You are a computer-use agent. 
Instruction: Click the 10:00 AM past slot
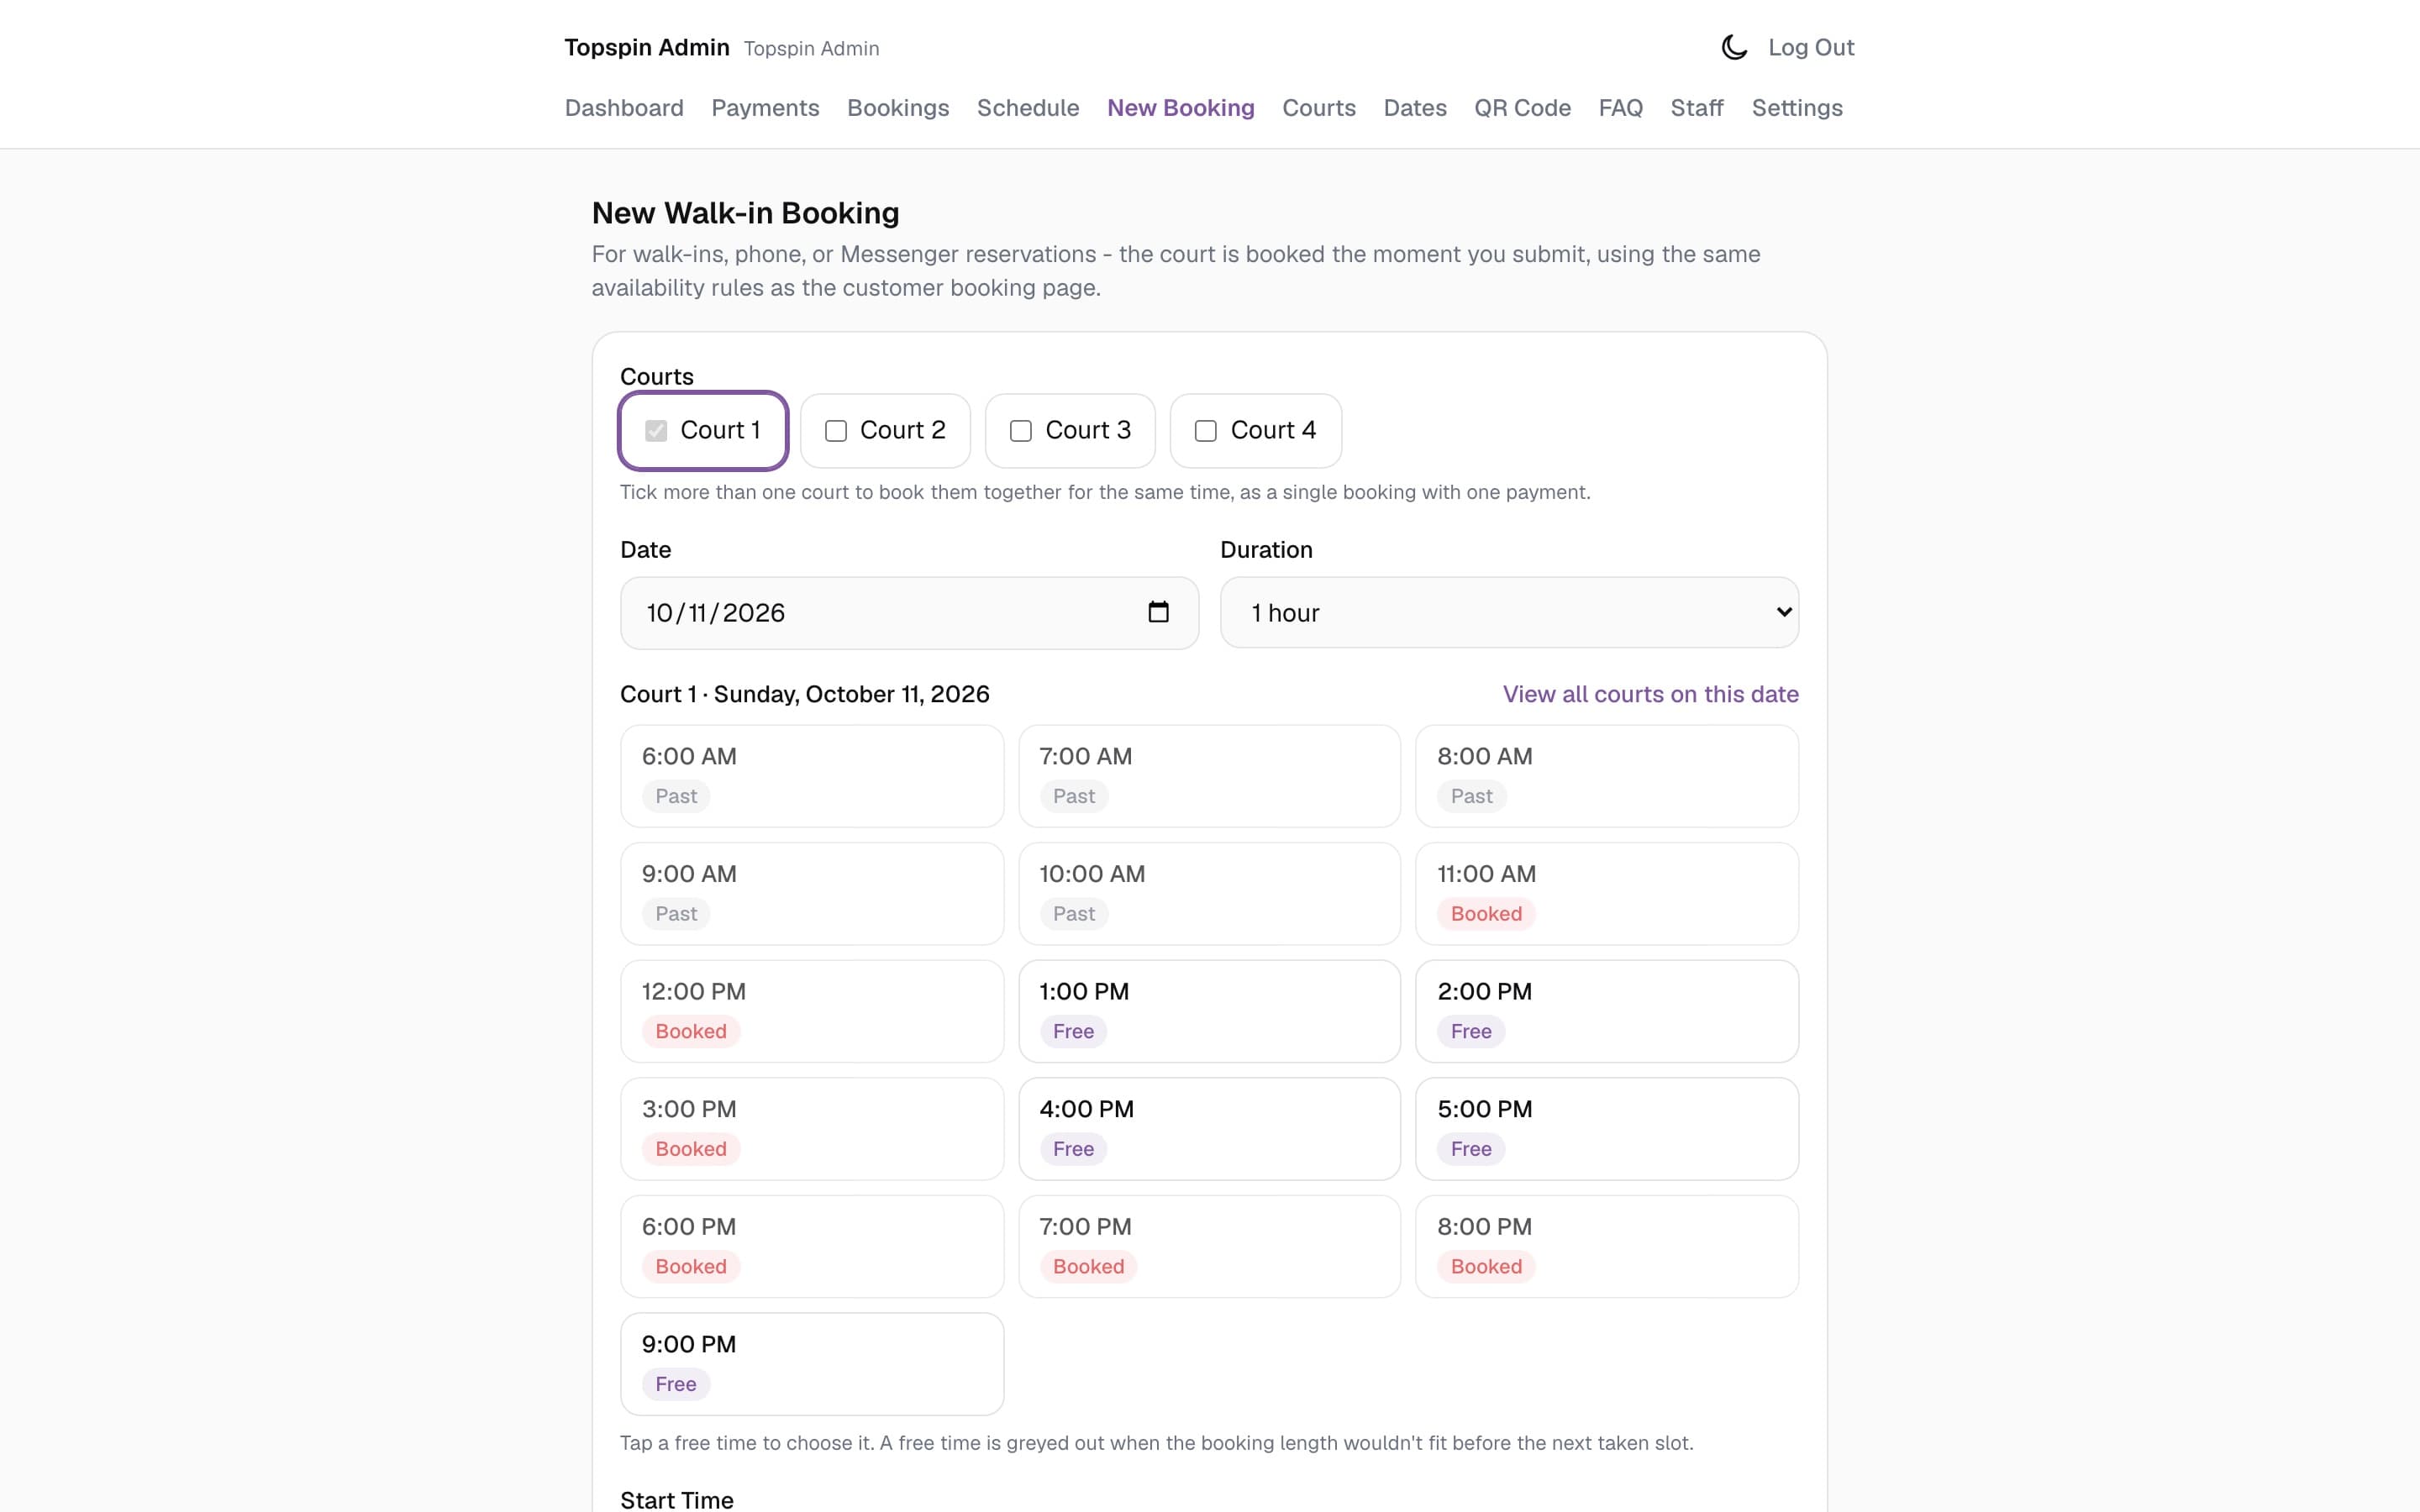1209,894
